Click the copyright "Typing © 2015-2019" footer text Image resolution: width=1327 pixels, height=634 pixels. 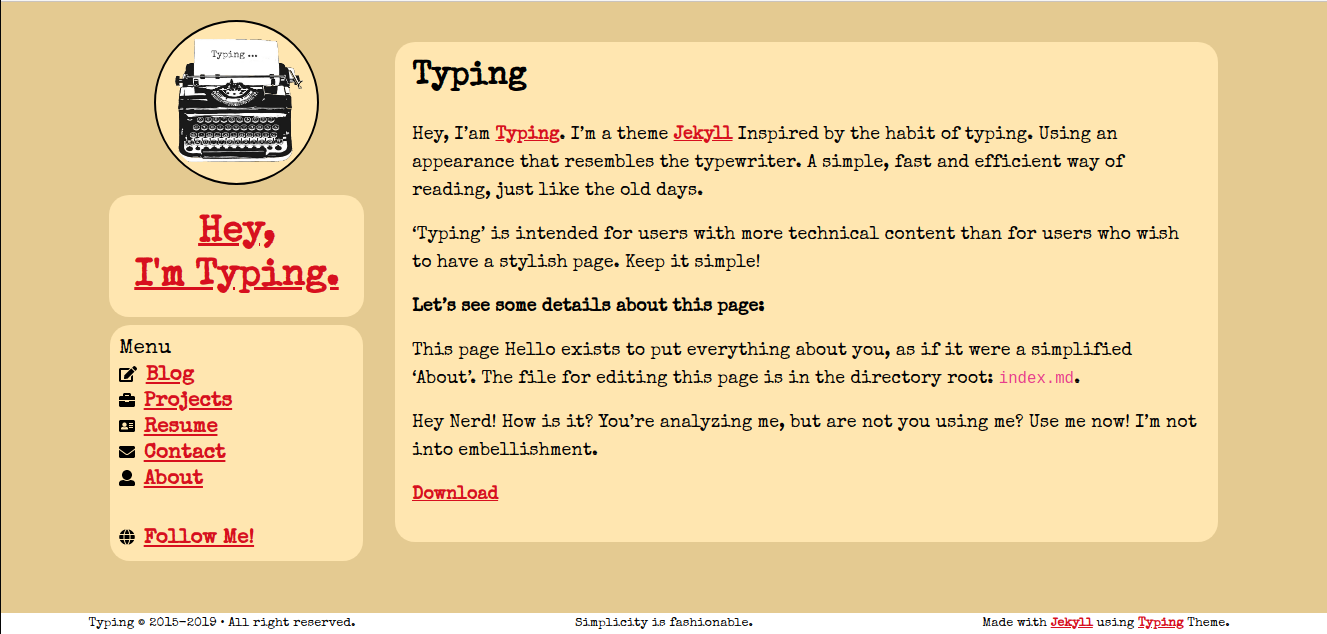pos(155,622)
